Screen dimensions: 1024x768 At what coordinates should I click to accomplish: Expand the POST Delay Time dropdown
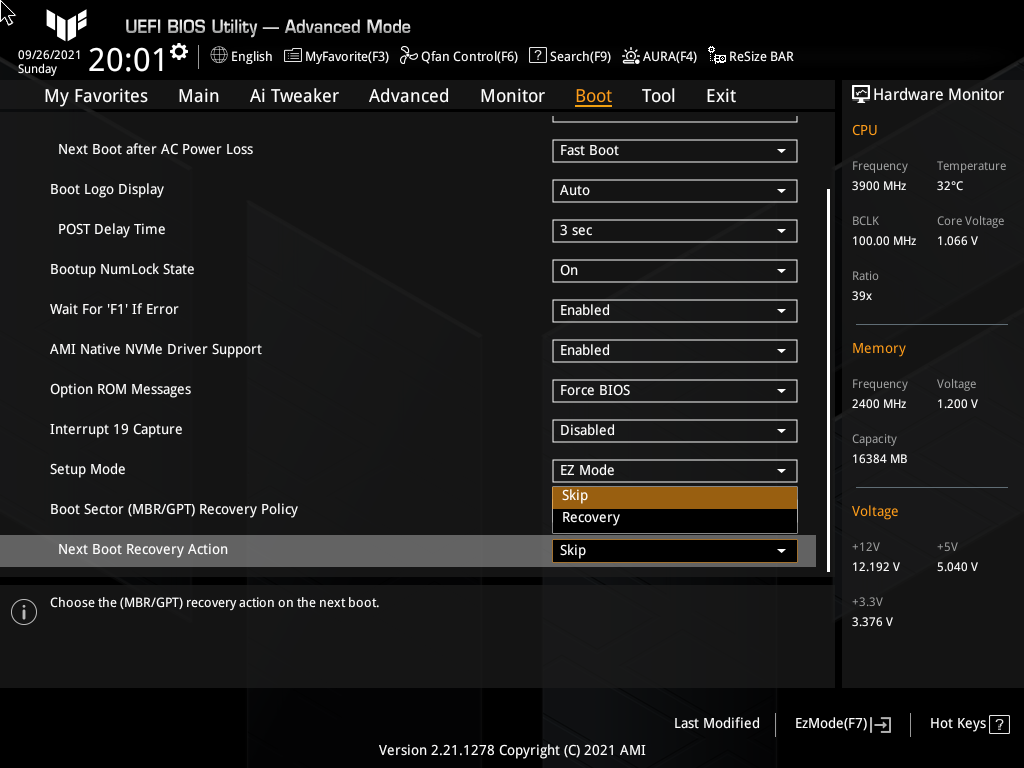673,230
